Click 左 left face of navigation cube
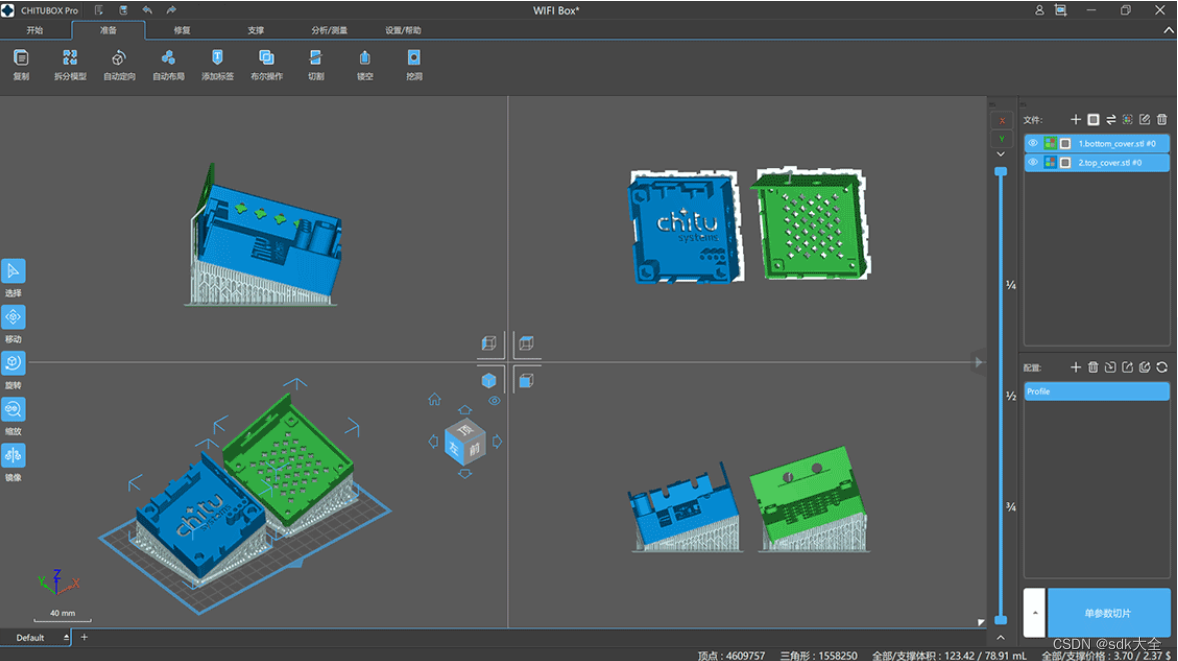The height and width of the screenshot is (661, 1178). (x=454, y=448)
